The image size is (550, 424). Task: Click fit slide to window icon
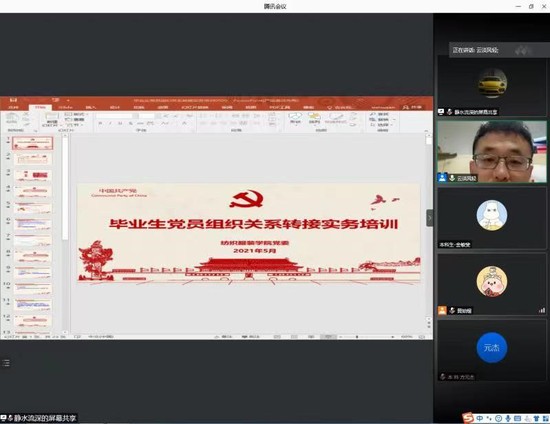click(422, 337)
